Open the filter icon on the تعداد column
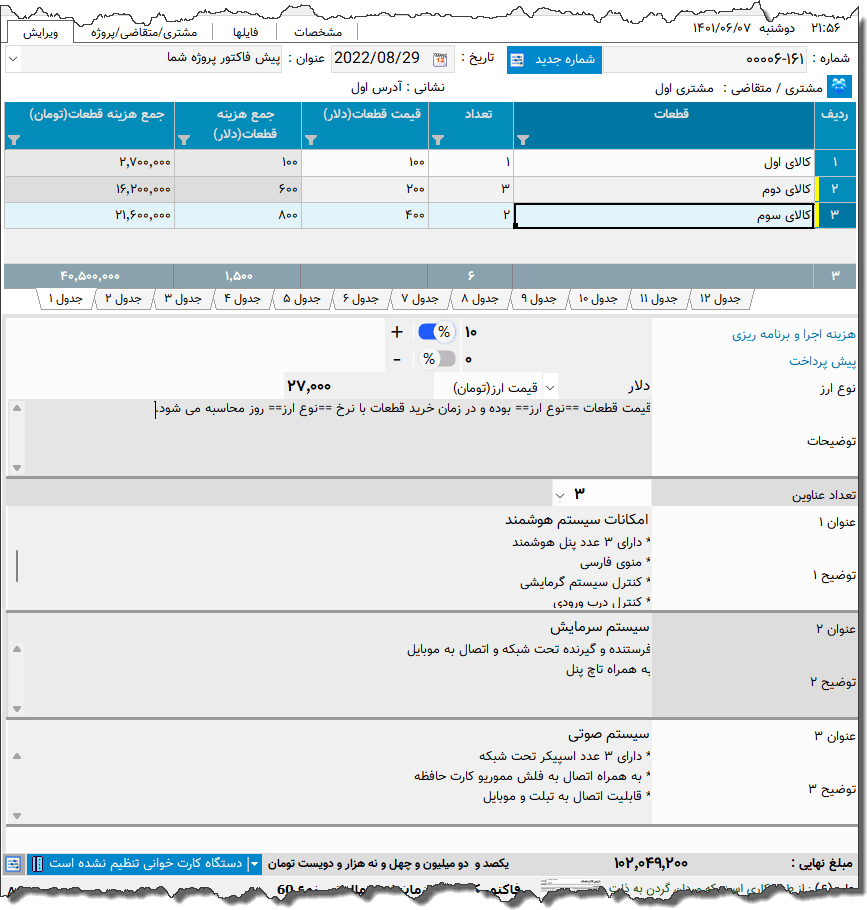 click(x=437, y=141)
